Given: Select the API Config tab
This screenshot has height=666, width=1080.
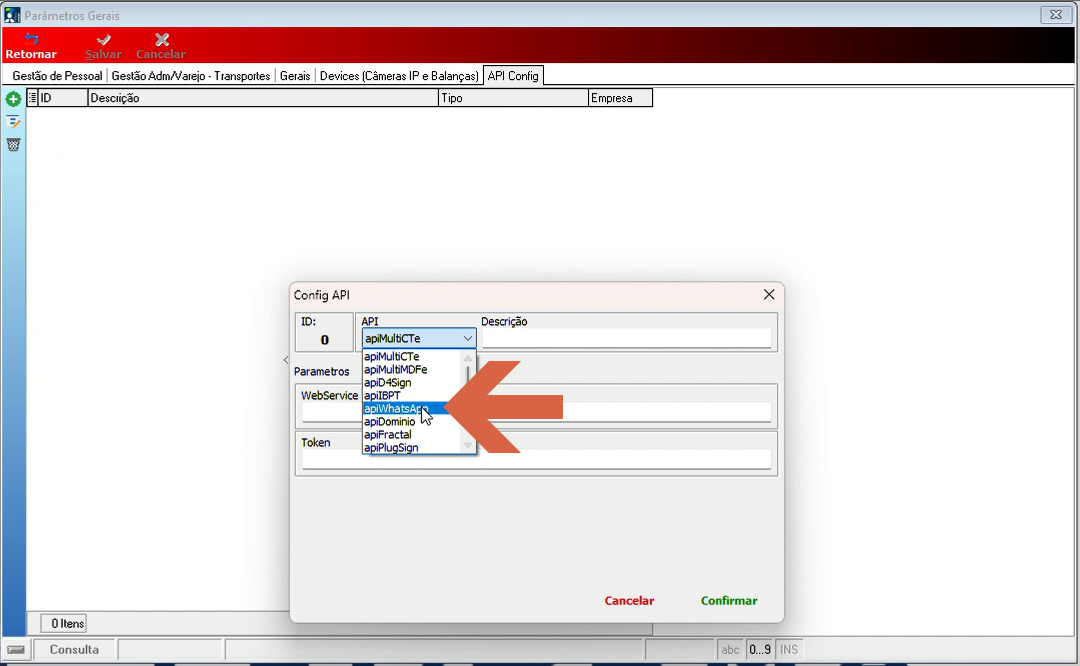Looking at the screenshot, I should (x=513, y=76).
